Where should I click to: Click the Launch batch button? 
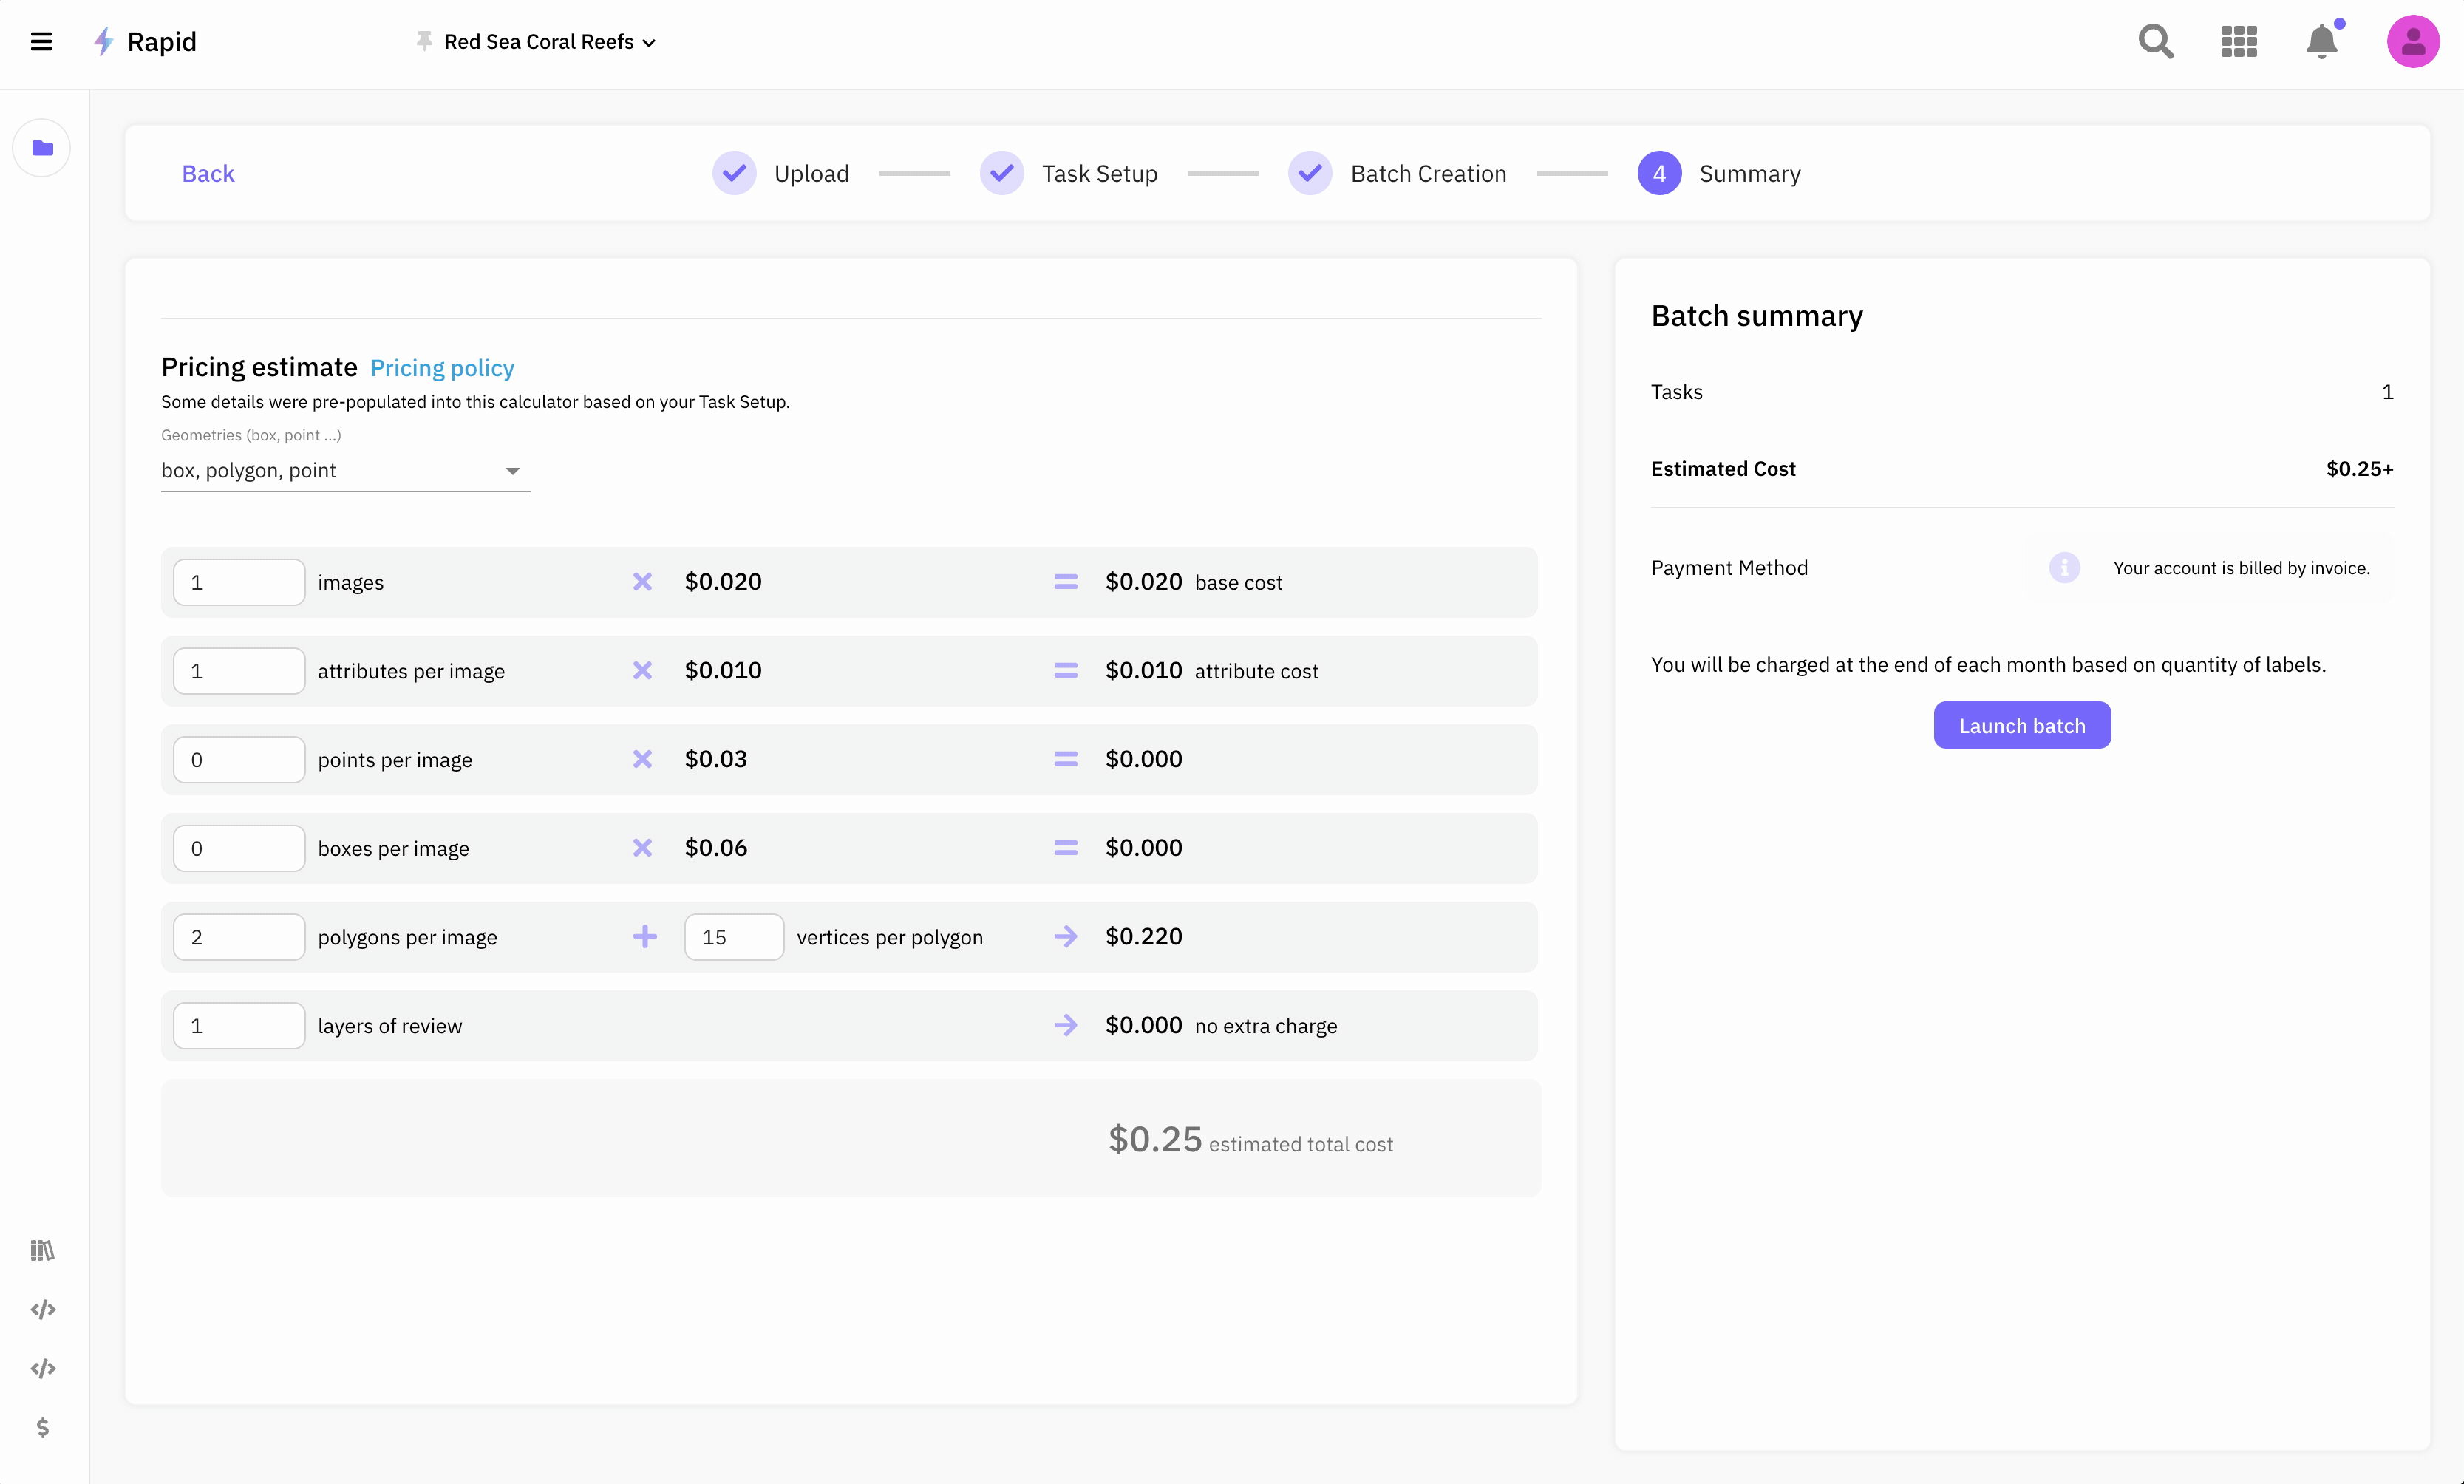2021,725
